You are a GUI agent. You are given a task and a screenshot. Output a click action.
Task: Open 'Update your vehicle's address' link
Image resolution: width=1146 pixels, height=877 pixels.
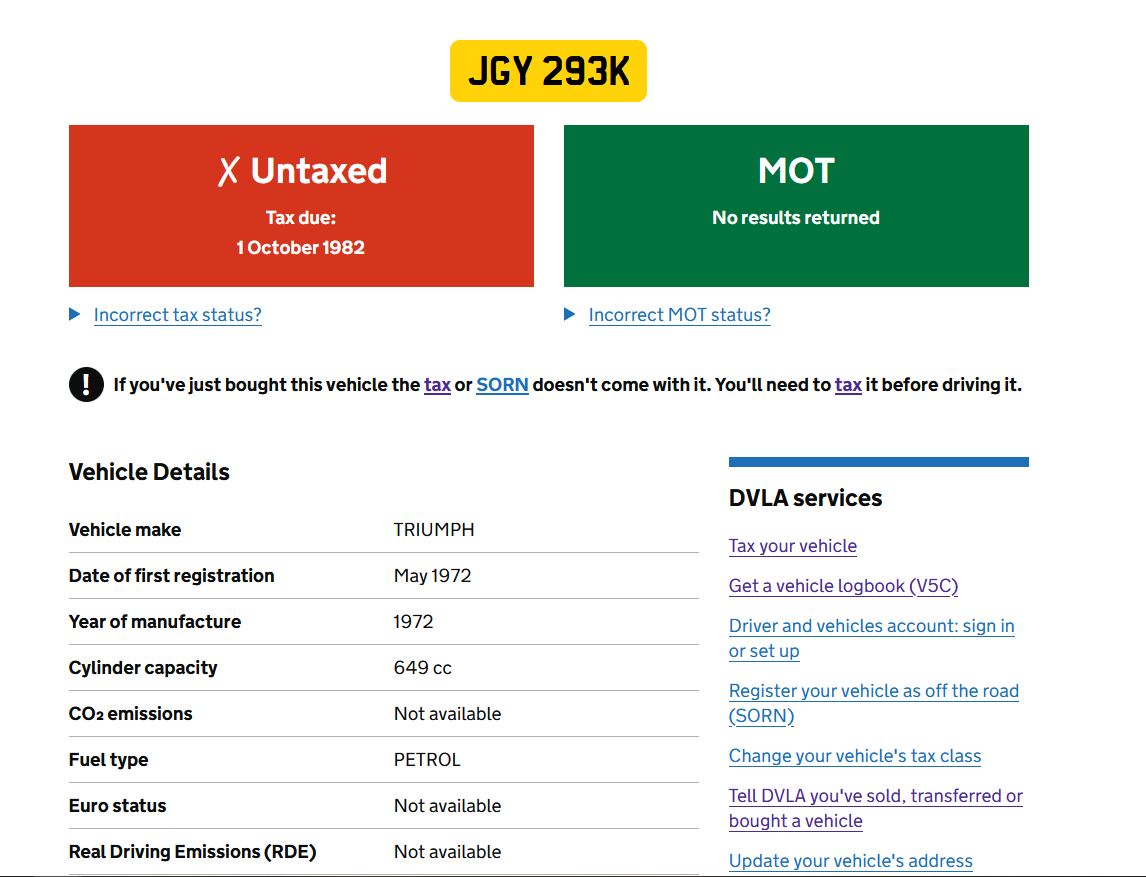coord(850,862)
